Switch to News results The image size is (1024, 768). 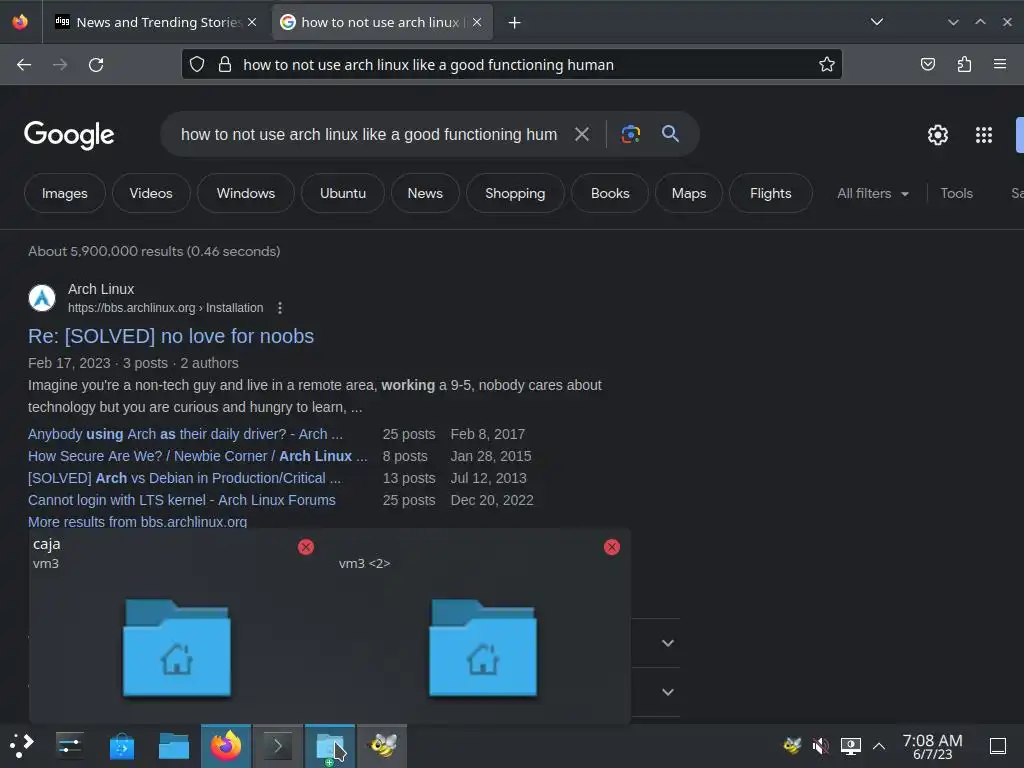425,193
